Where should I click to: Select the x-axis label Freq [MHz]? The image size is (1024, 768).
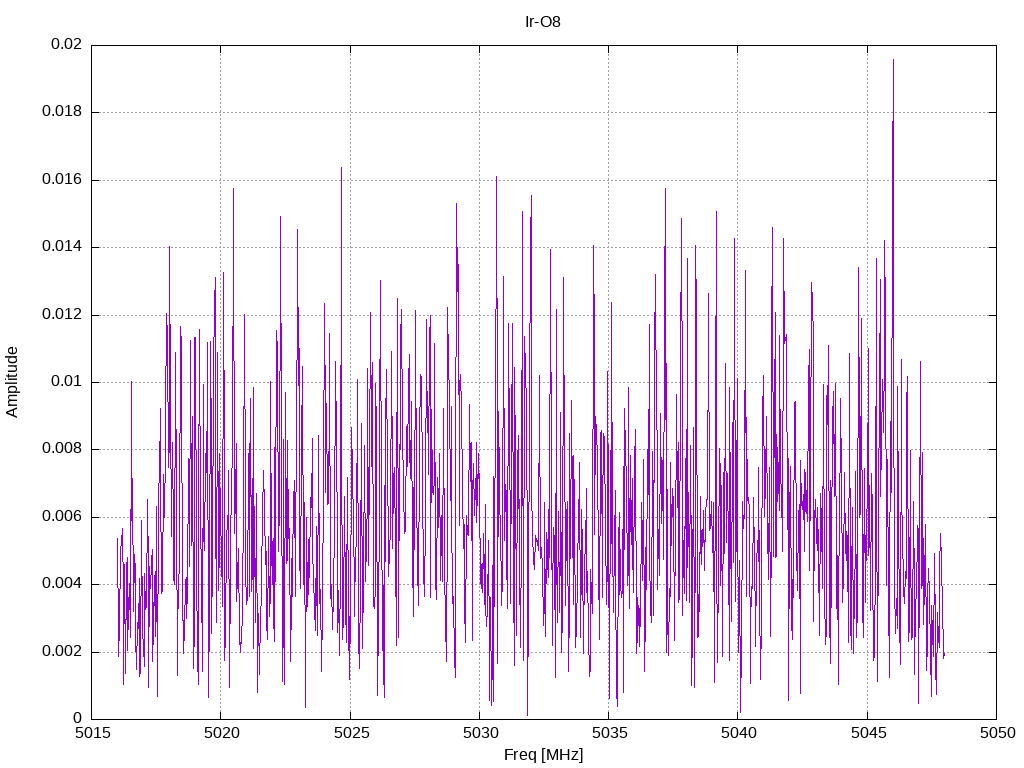[x=543, y=754]
